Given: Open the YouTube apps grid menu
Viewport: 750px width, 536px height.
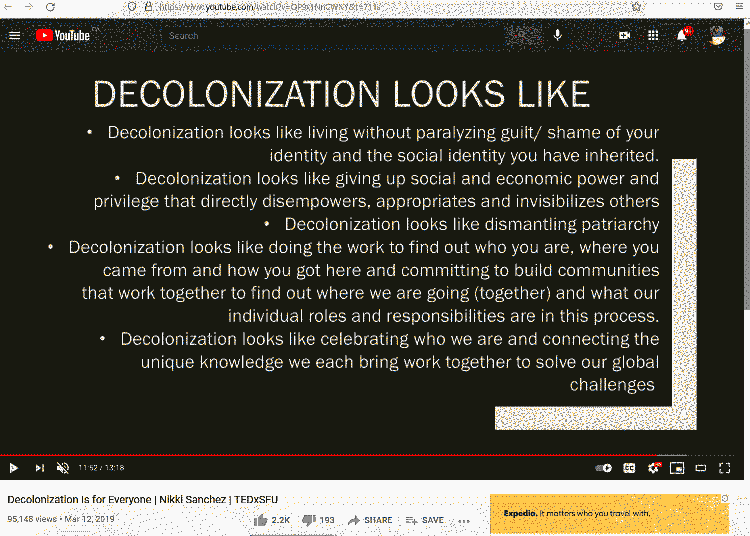Looking at the screenshot, I should [x=653, y=35].
